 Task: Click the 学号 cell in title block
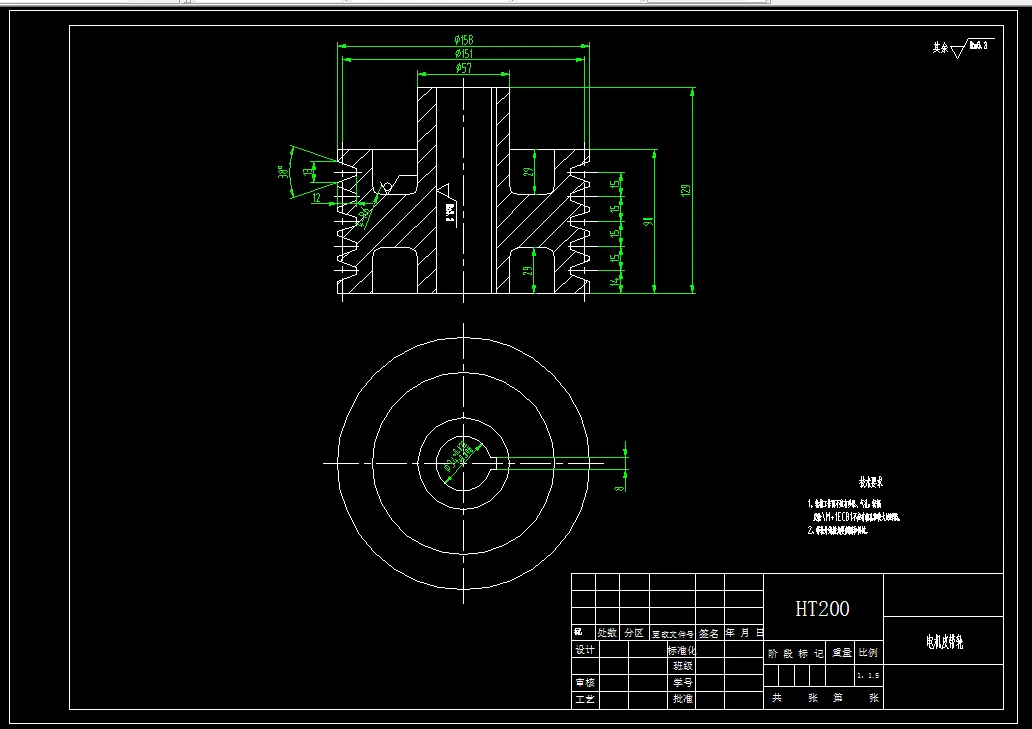click(683, 683)
